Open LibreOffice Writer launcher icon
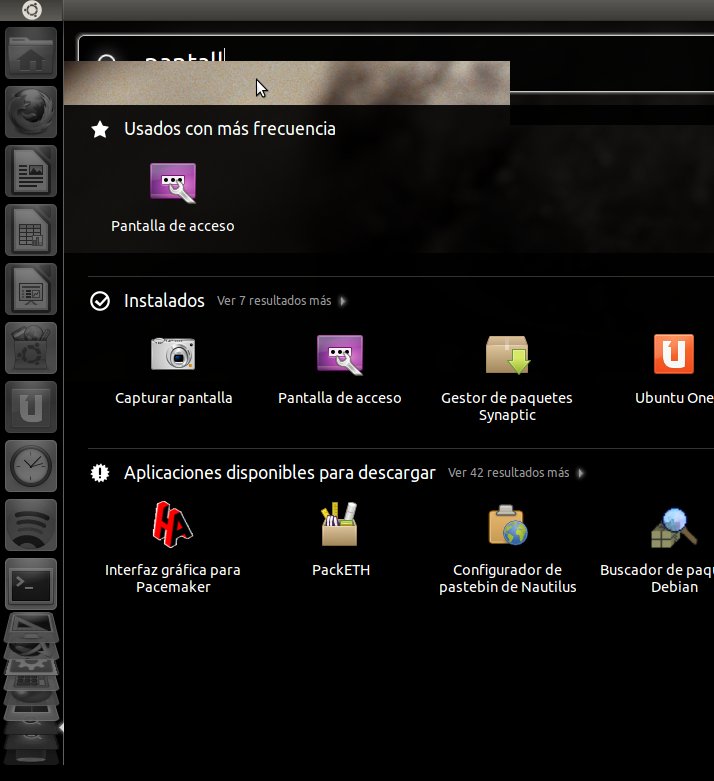This screenshot has height=781, width=714. click(x=31, y=171)
